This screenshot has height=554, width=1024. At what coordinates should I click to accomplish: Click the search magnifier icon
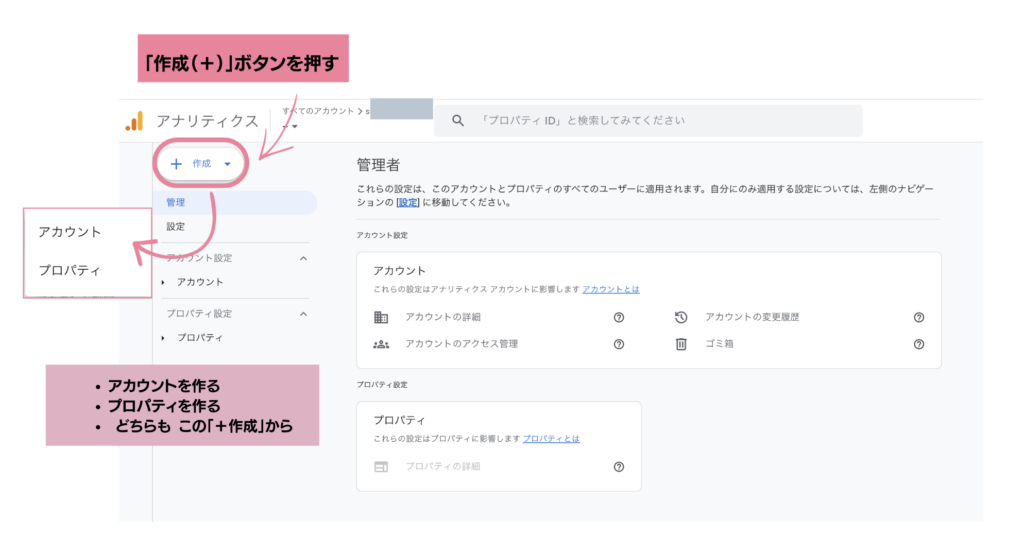coord(458,121)
